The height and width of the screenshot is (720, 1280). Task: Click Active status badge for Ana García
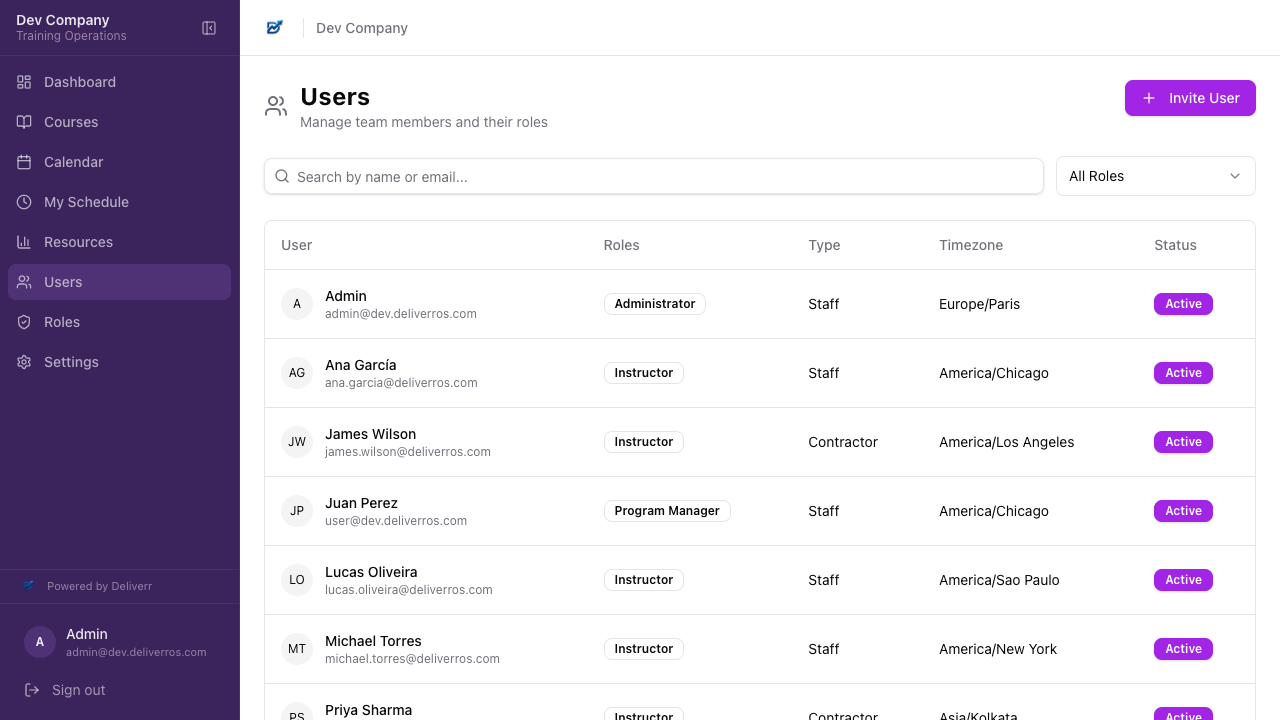(1183, 373)
